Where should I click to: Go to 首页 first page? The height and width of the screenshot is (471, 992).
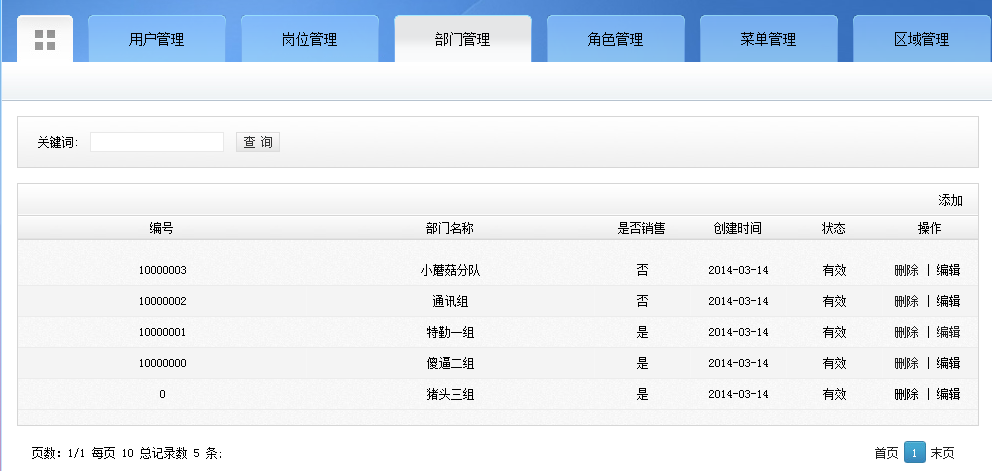click(886, 453)
